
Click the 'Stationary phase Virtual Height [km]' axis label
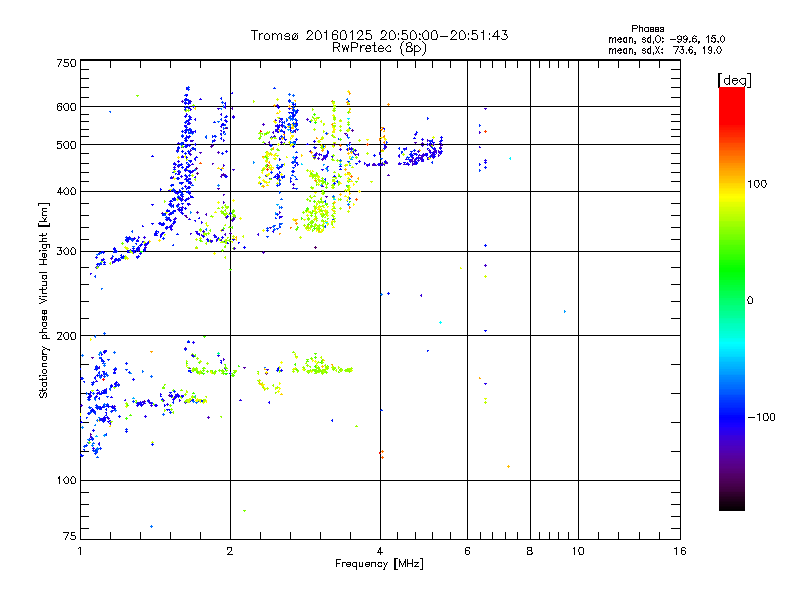point(44,300)
